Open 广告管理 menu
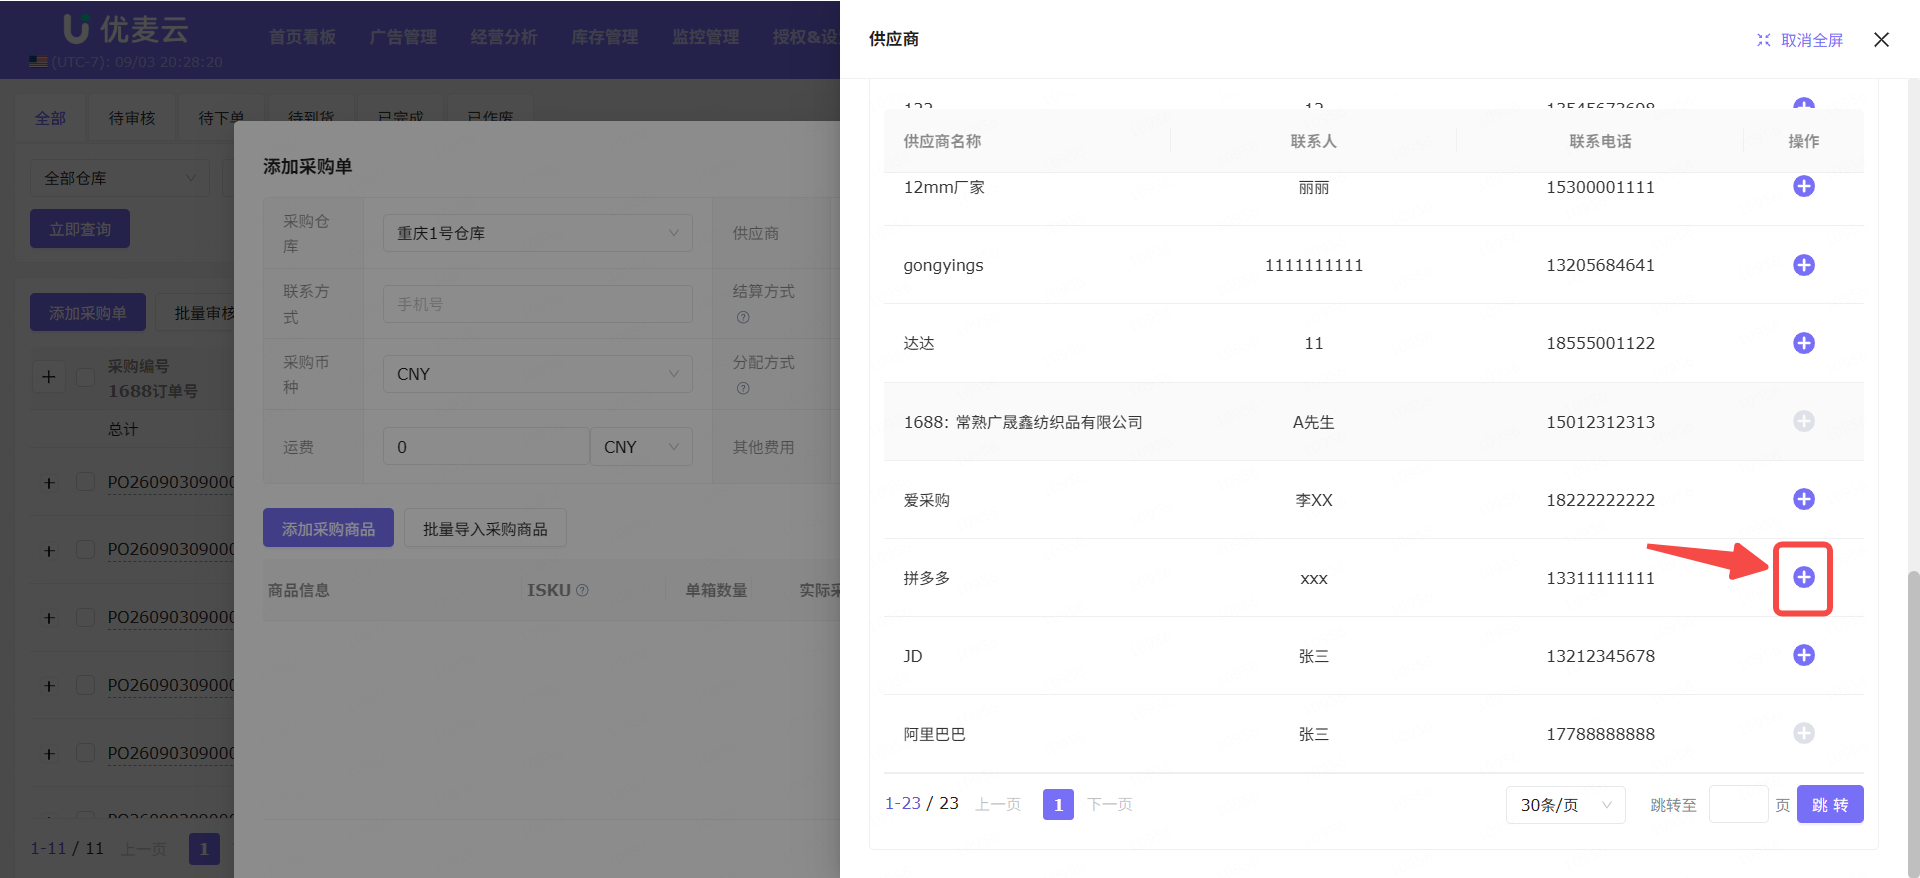This screenshot has height=878, width=1920. [403, 37]
